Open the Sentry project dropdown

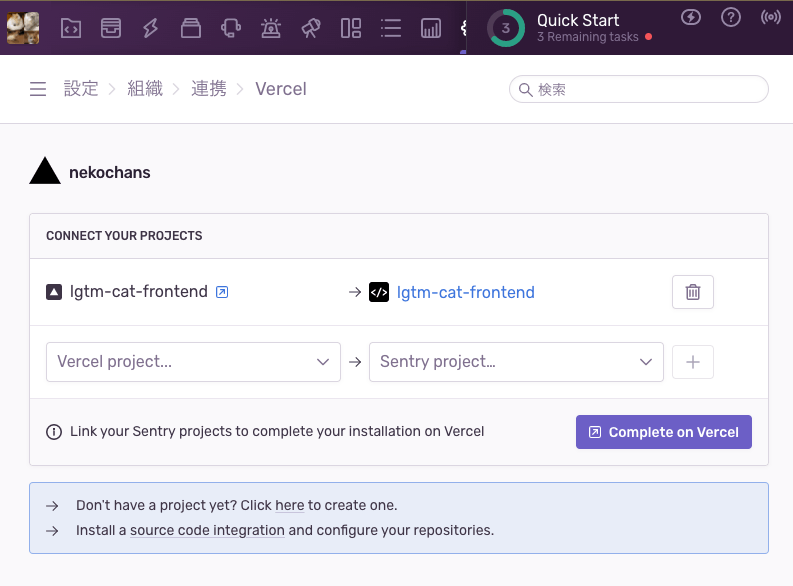pyautogui.click(x=516, y=362)
